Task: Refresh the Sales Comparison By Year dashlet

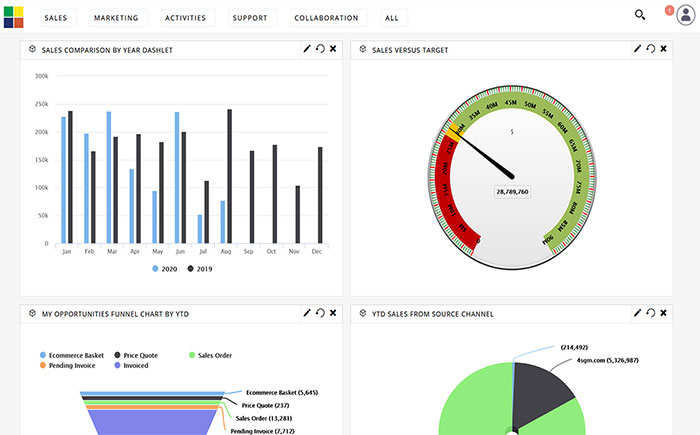Action: pyautogui.click(x=320, y=49)
